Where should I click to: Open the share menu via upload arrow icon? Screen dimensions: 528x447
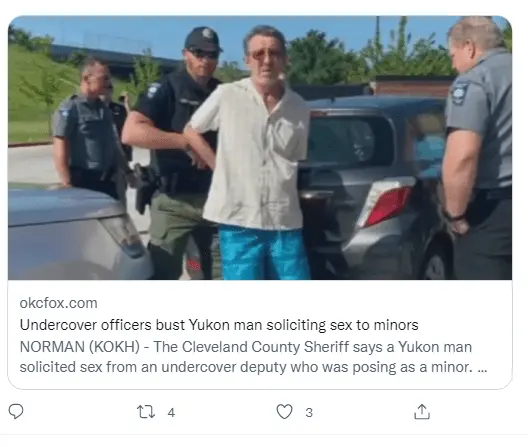[x=422, y=412]
